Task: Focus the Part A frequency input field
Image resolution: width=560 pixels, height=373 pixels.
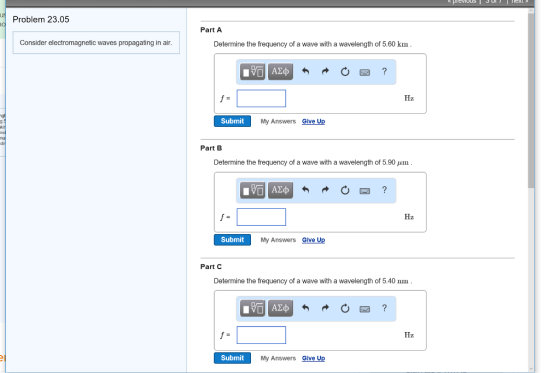Action: 261,98
